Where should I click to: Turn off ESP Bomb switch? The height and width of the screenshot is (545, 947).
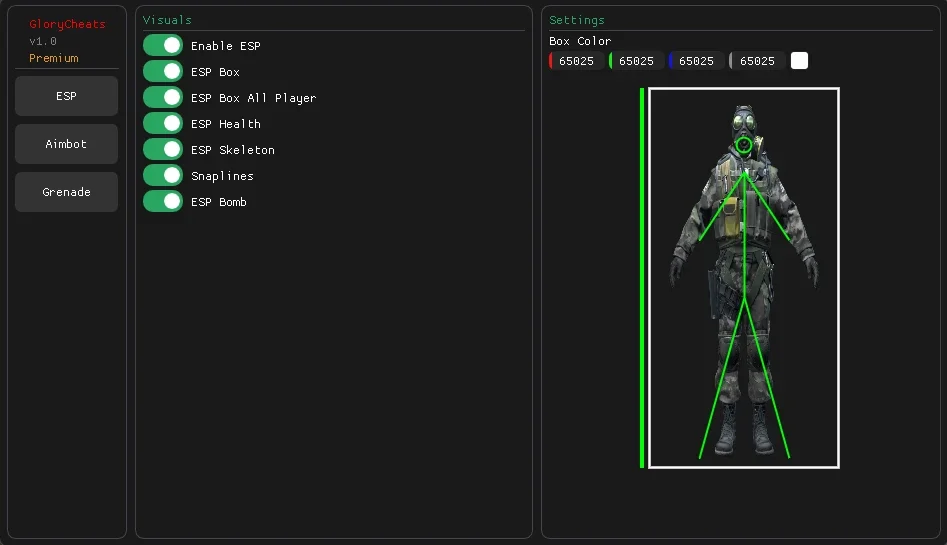click(163, 201)
